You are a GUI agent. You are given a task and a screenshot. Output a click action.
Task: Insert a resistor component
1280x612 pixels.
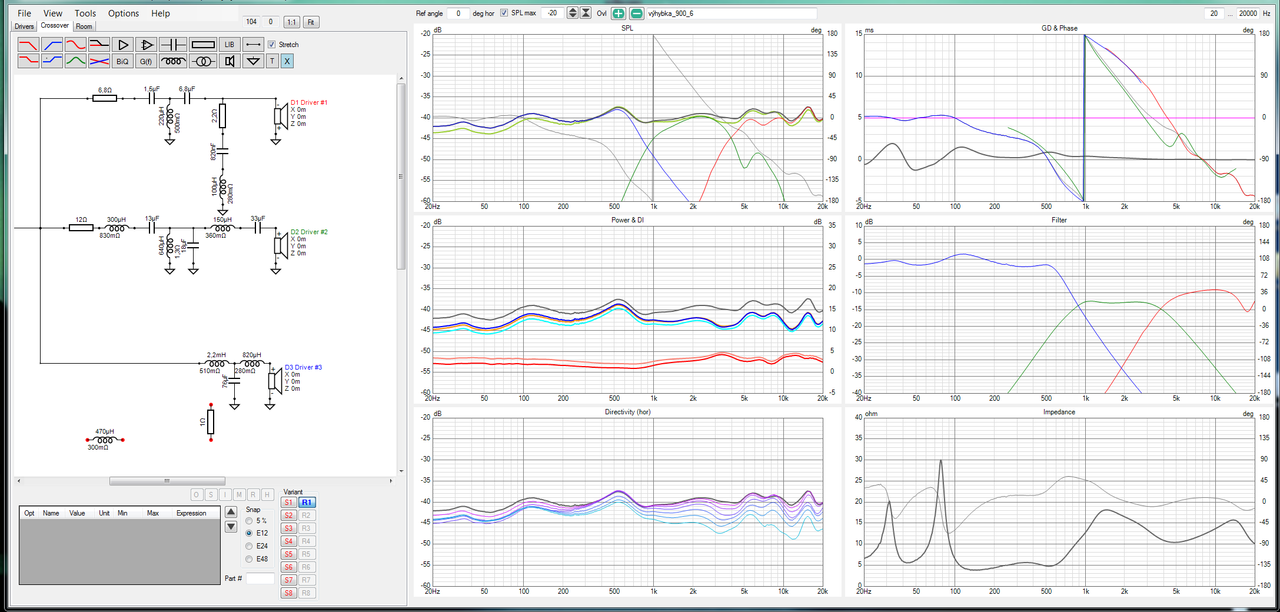coord(203,45)
